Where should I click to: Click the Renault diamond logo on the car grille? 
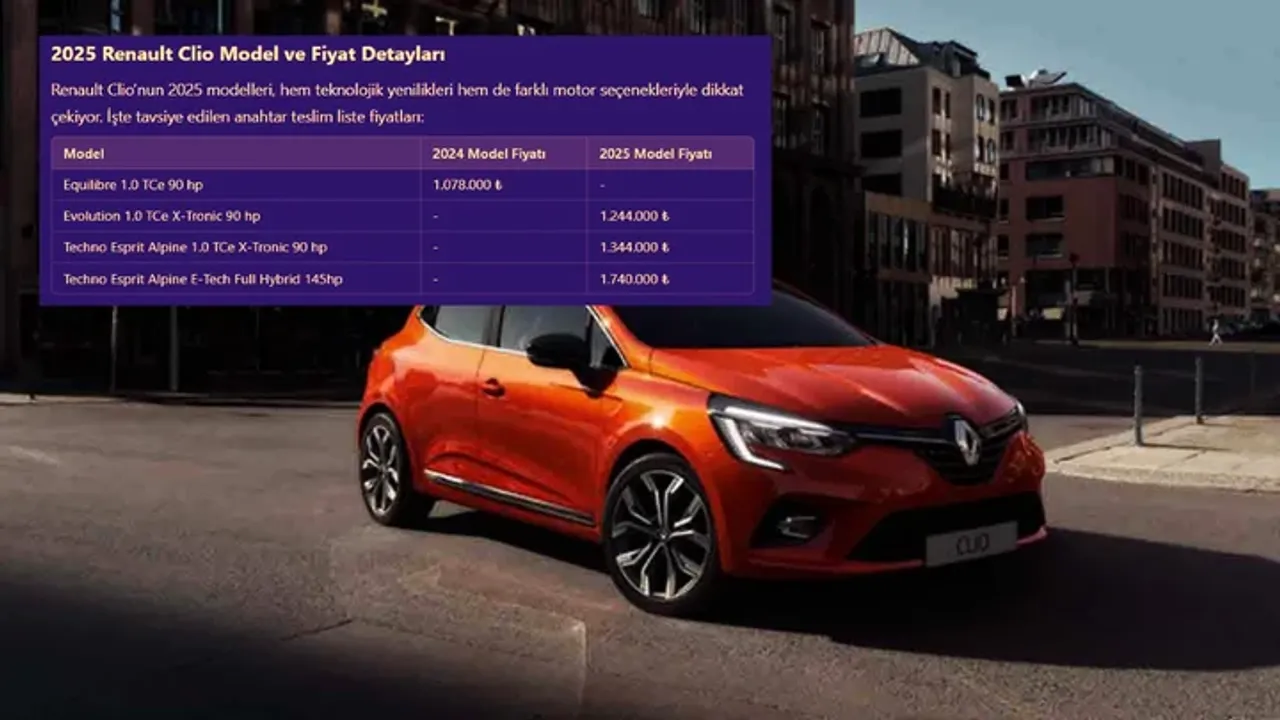(x=966, y=441)
